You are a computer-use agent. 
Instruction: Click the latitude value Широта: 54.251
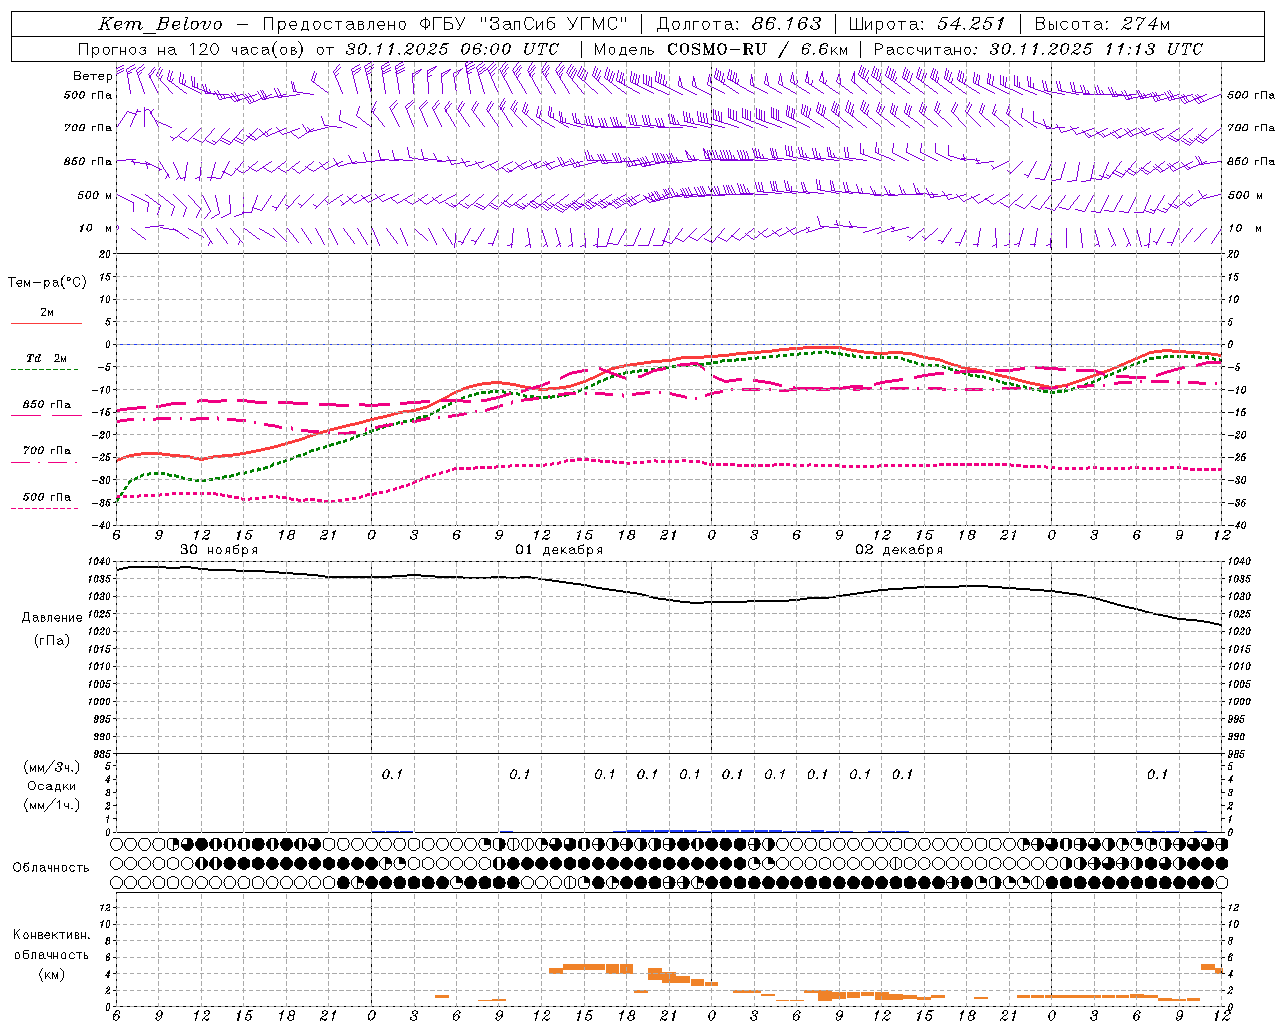[926, 24]
